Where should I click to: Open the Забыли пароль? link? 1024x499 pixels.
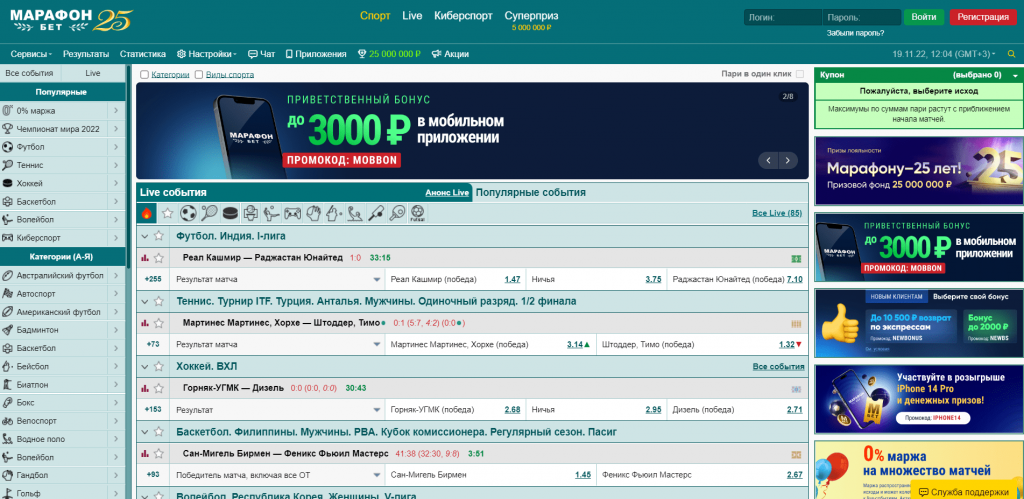coord(856,33)
